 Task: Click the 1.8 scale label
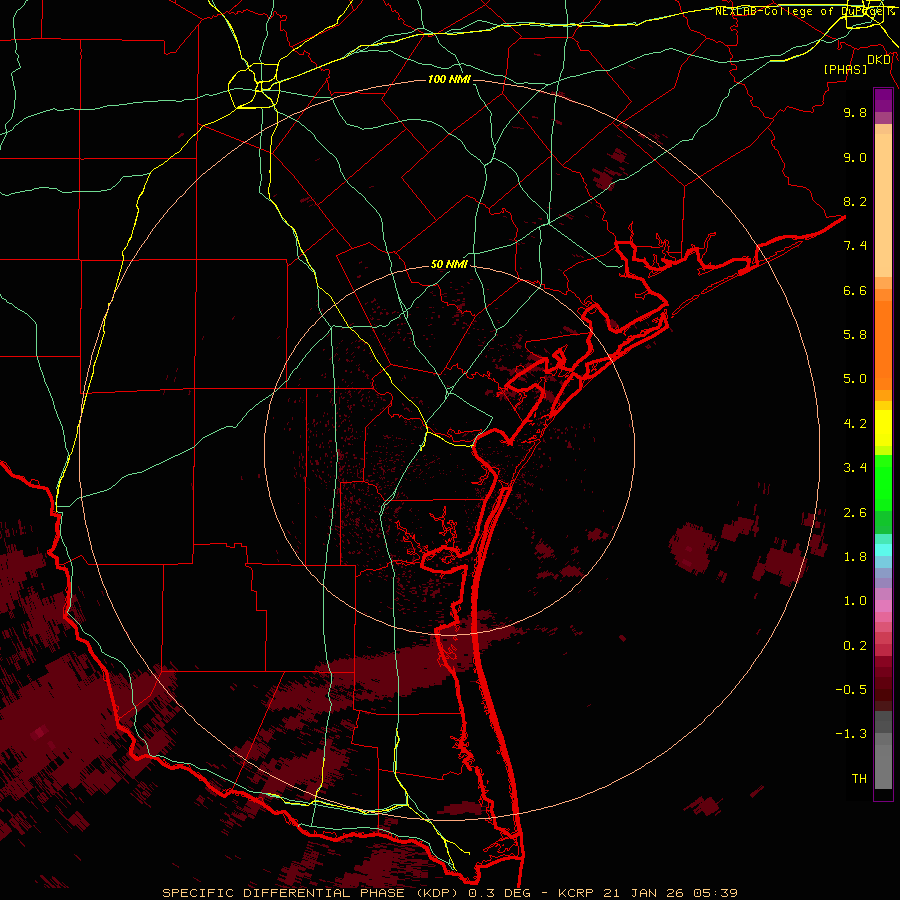(855, 557)
